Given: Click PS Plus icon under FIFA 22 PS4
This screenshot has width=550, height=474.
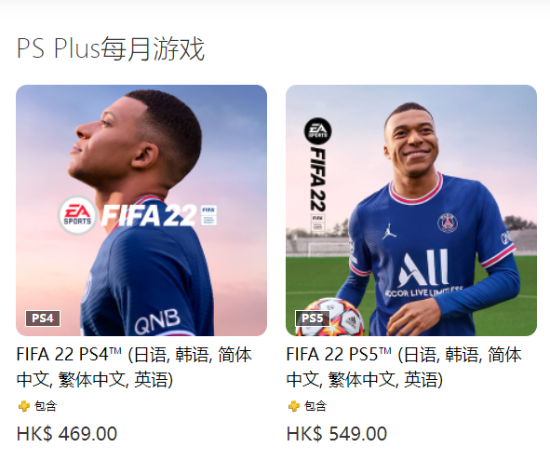Looking at the screenshot, I should point(24,406).
